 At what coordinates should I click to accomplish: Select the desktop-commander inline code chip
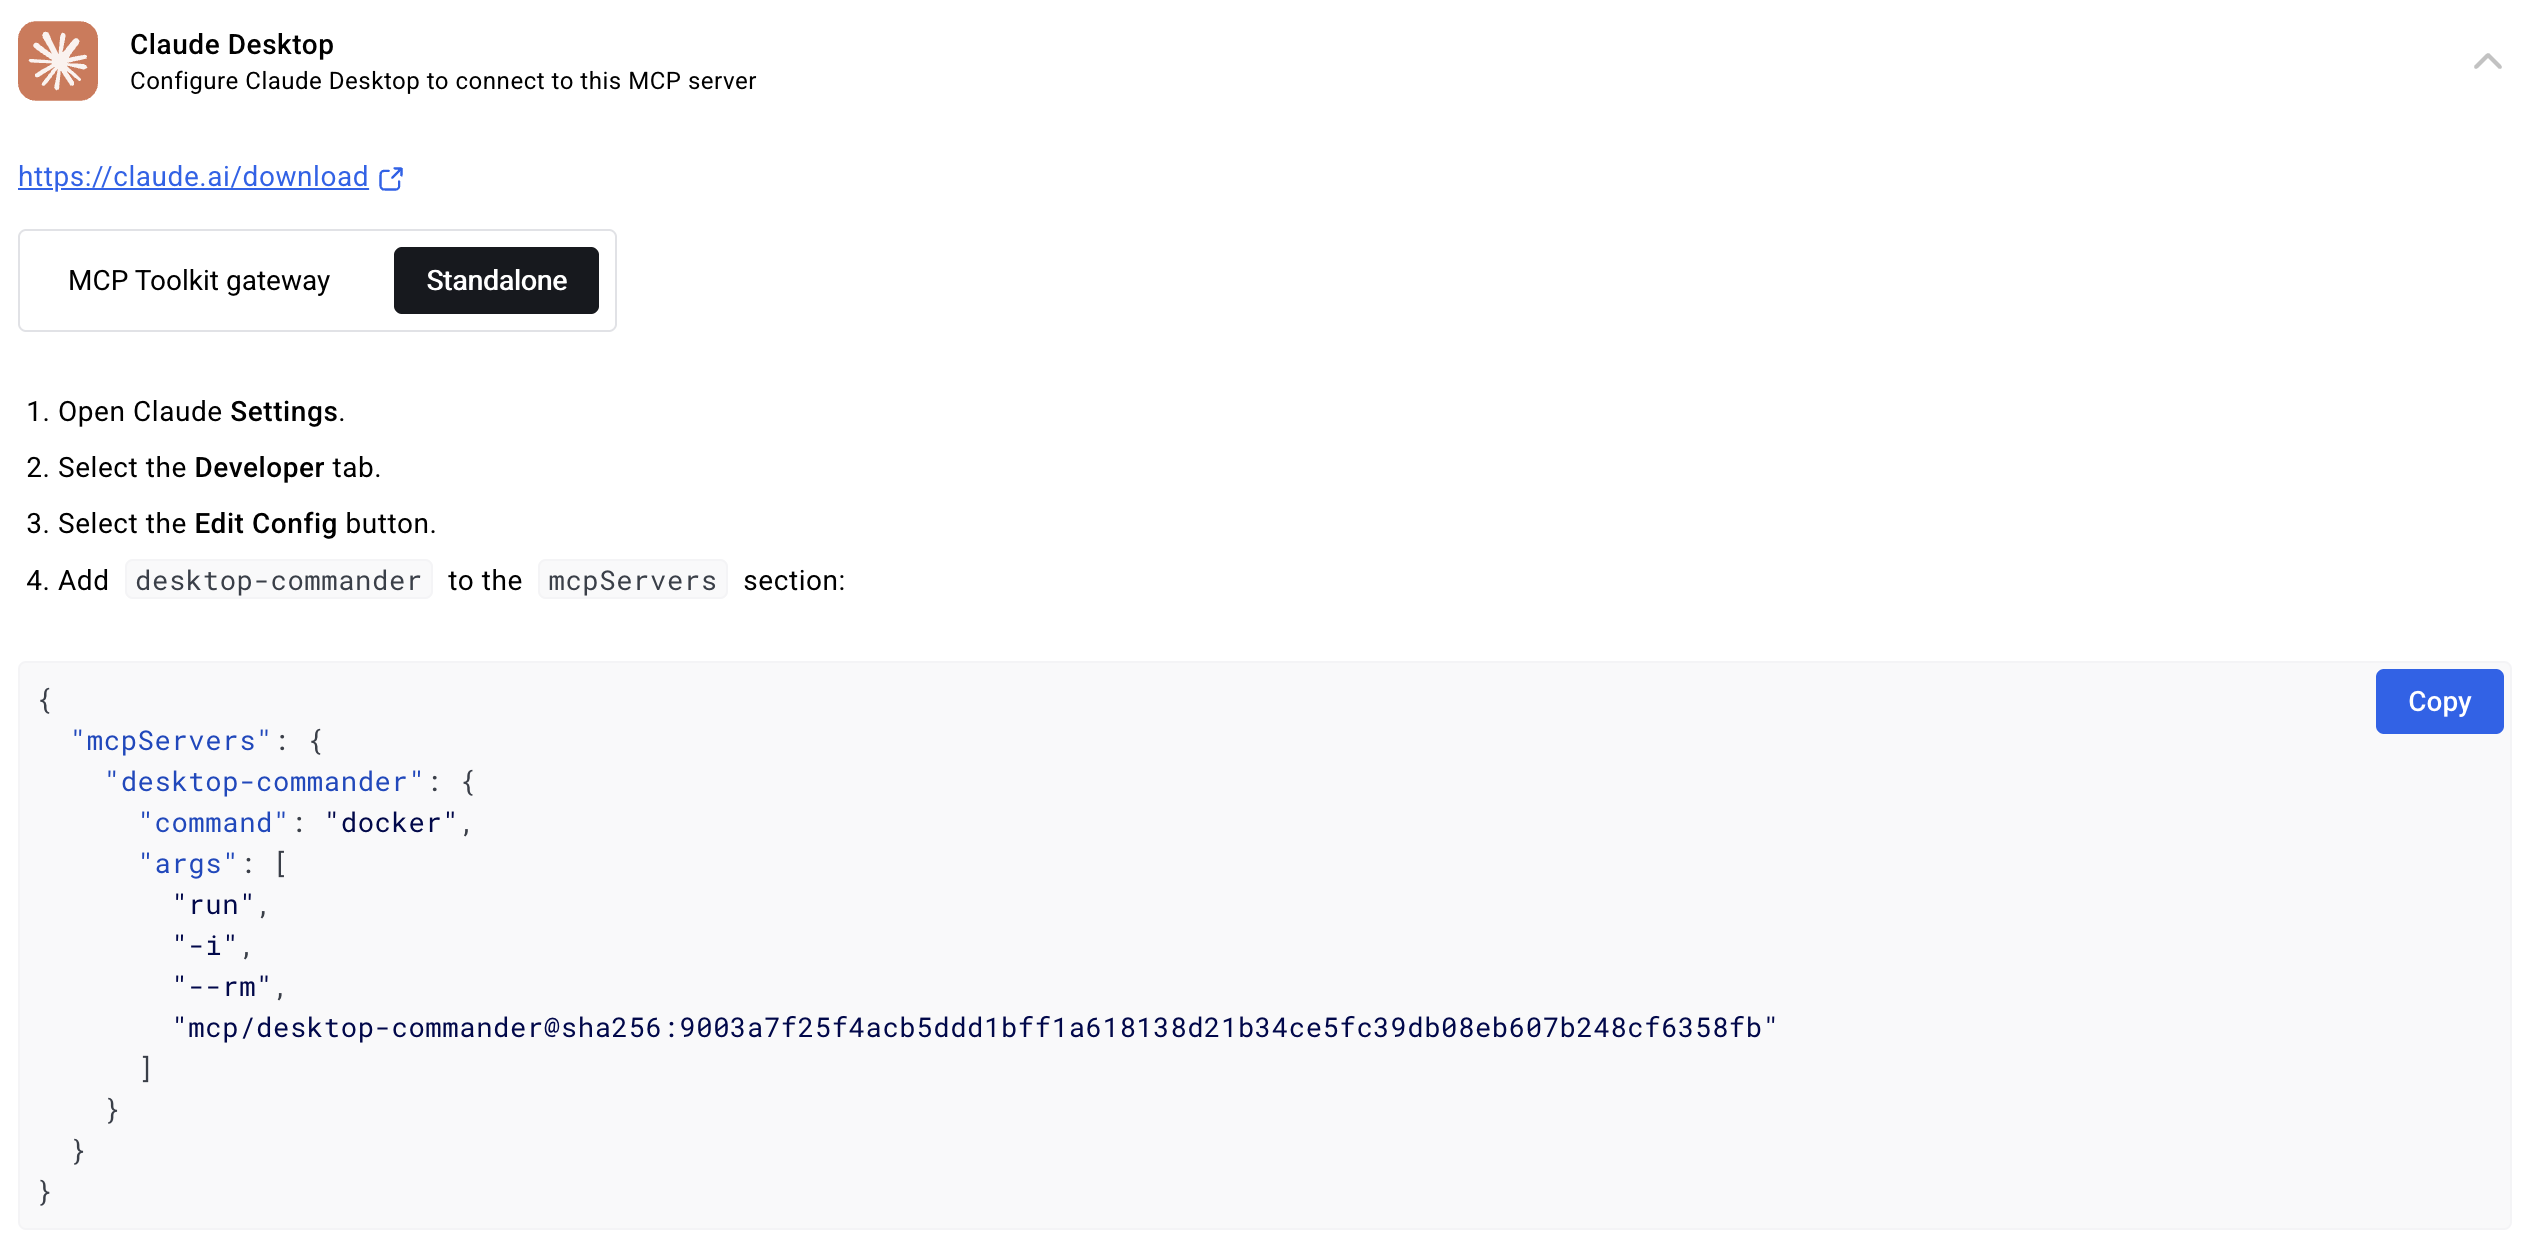coord(278,580)
